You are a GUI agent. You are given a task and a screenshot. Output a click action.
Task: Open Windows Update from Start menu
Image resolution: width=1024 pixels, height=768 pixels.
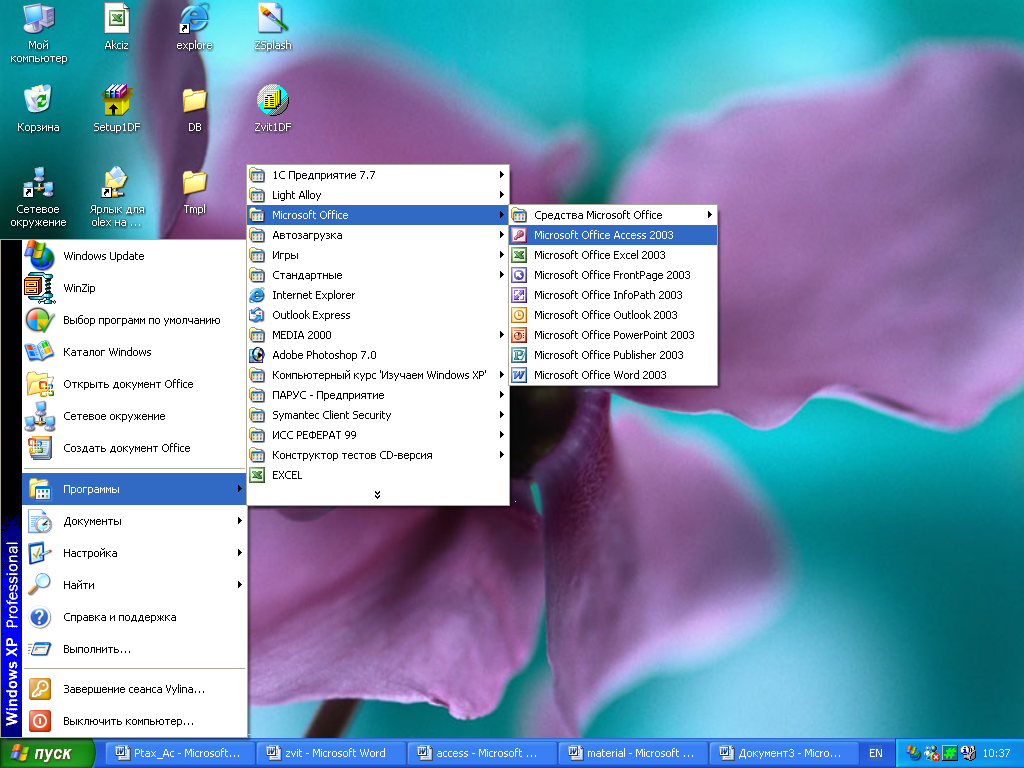(134, 256)
